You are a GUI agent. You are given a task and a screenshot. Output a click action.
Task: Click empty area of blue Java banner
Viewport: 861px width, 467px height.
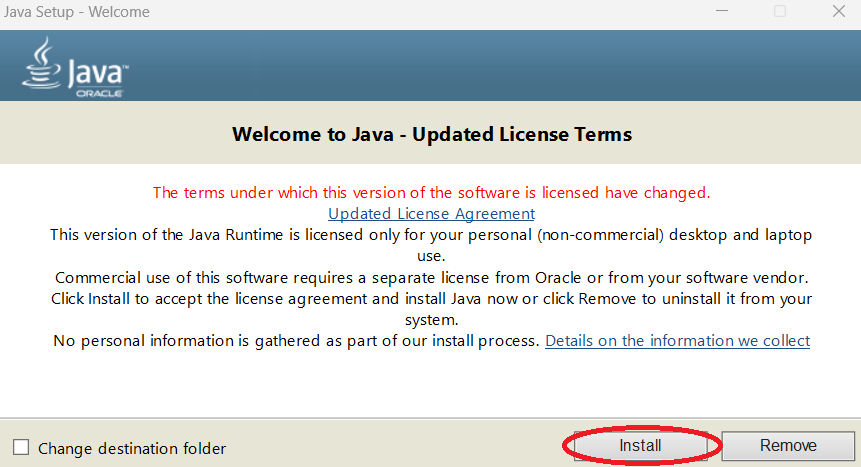point(500,65)
